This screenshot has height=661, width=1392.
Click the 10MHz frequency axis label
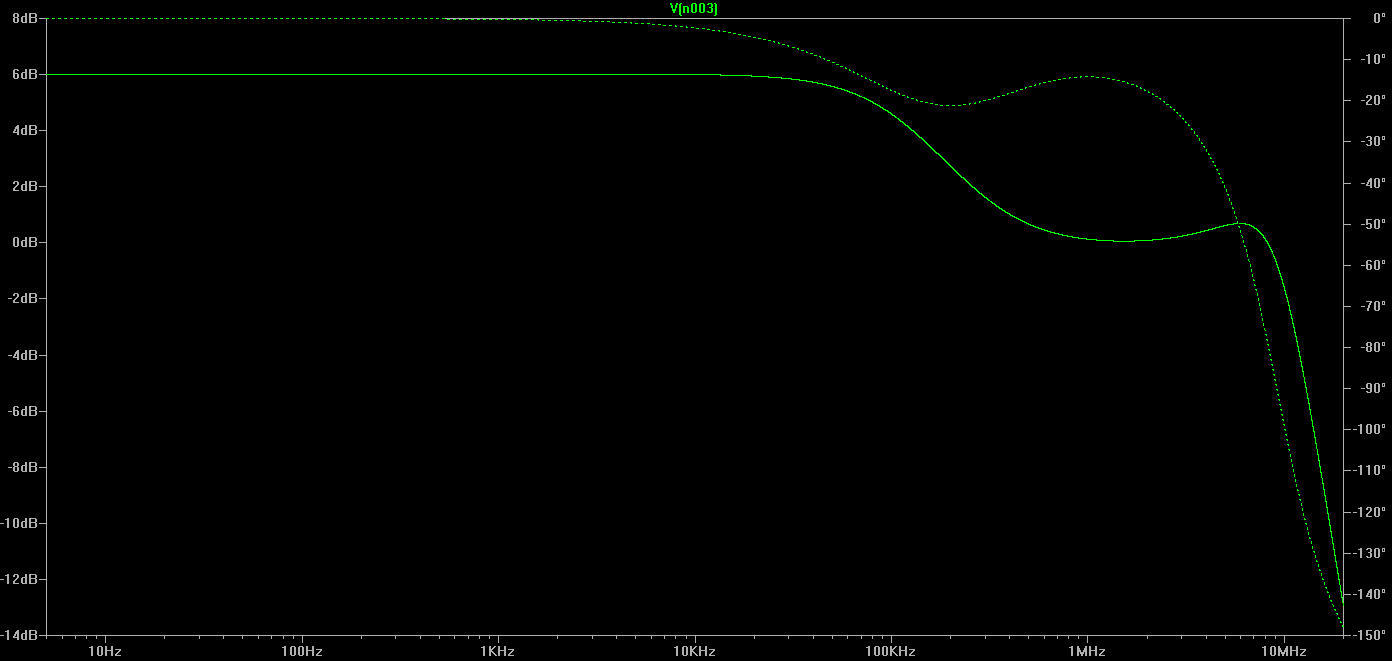tap(1283, 651)
